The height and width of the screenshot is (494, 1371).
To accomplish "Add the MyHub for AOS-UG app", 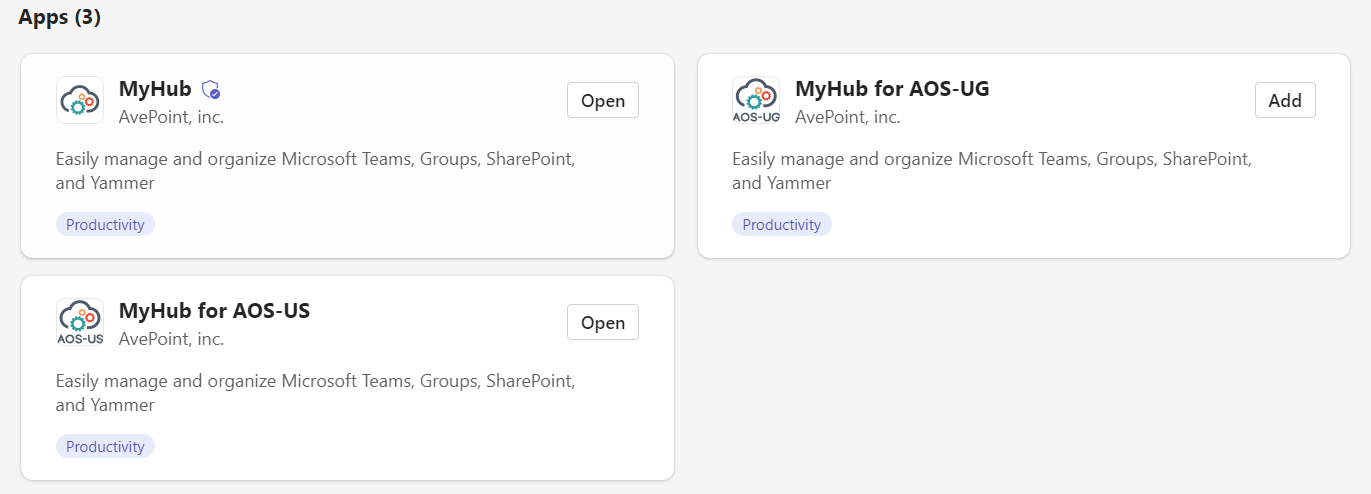I will [1285, 100].
